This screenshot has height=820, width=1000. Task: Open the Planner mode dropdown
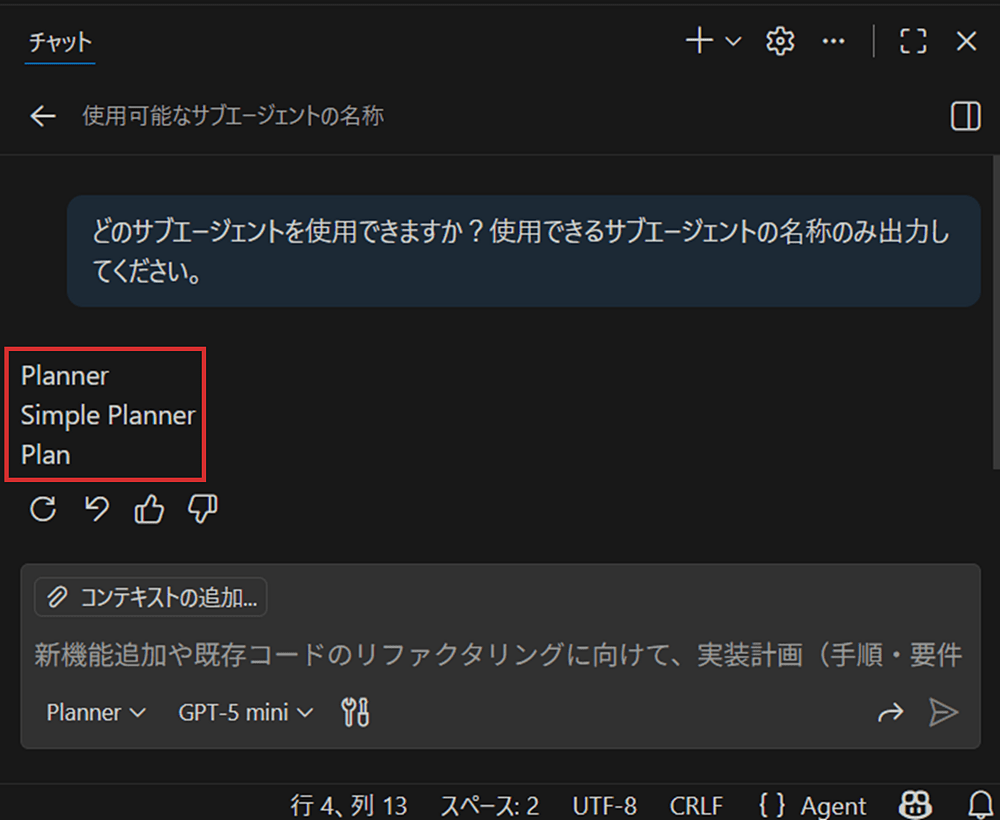(x=95, y=712)
